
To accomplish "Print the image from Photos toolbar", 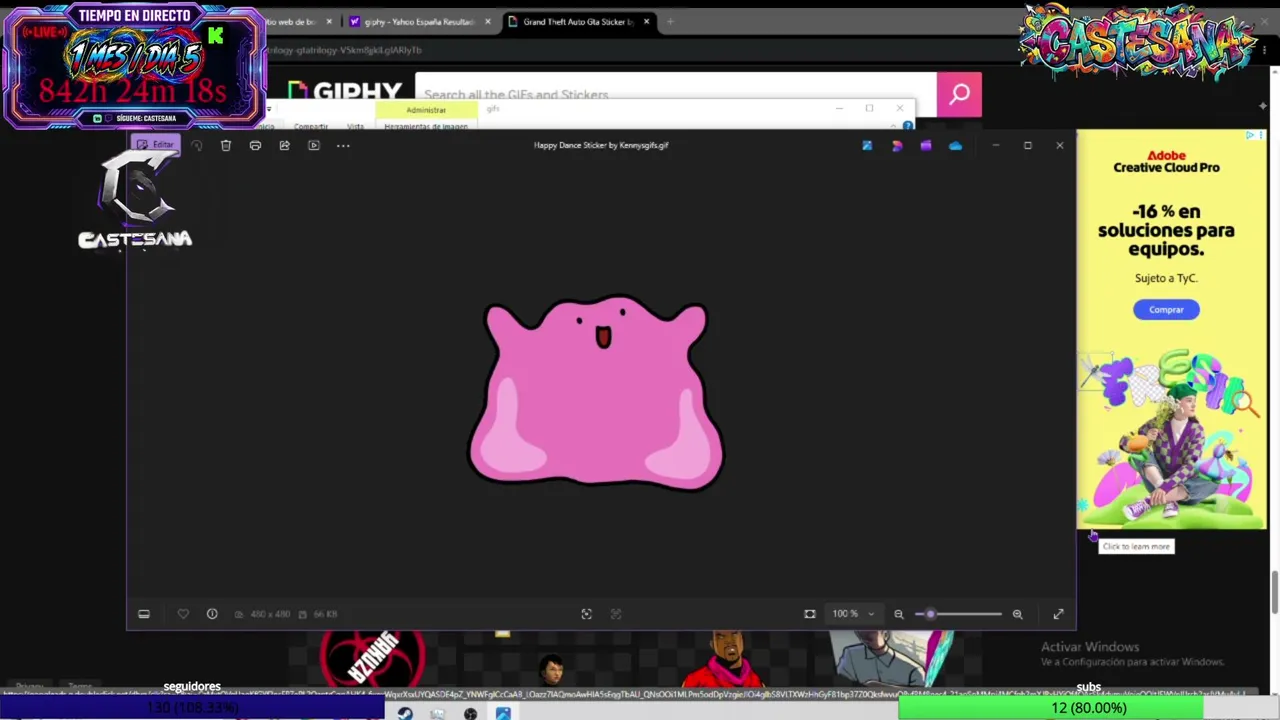I will tap(255, 146).
